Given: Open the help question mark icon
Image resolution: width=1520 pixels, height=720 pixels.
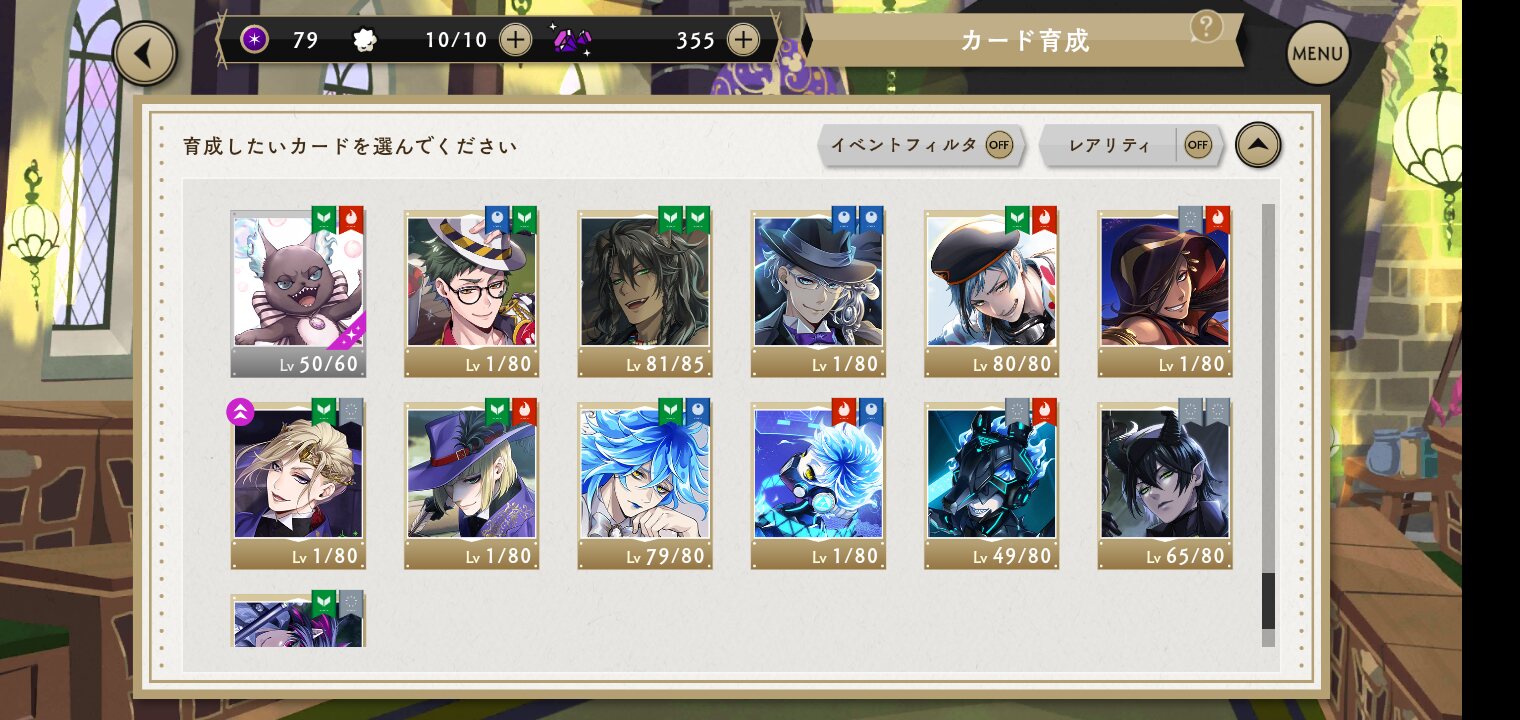Looking at the screenshot, I should pos(1207,26).
